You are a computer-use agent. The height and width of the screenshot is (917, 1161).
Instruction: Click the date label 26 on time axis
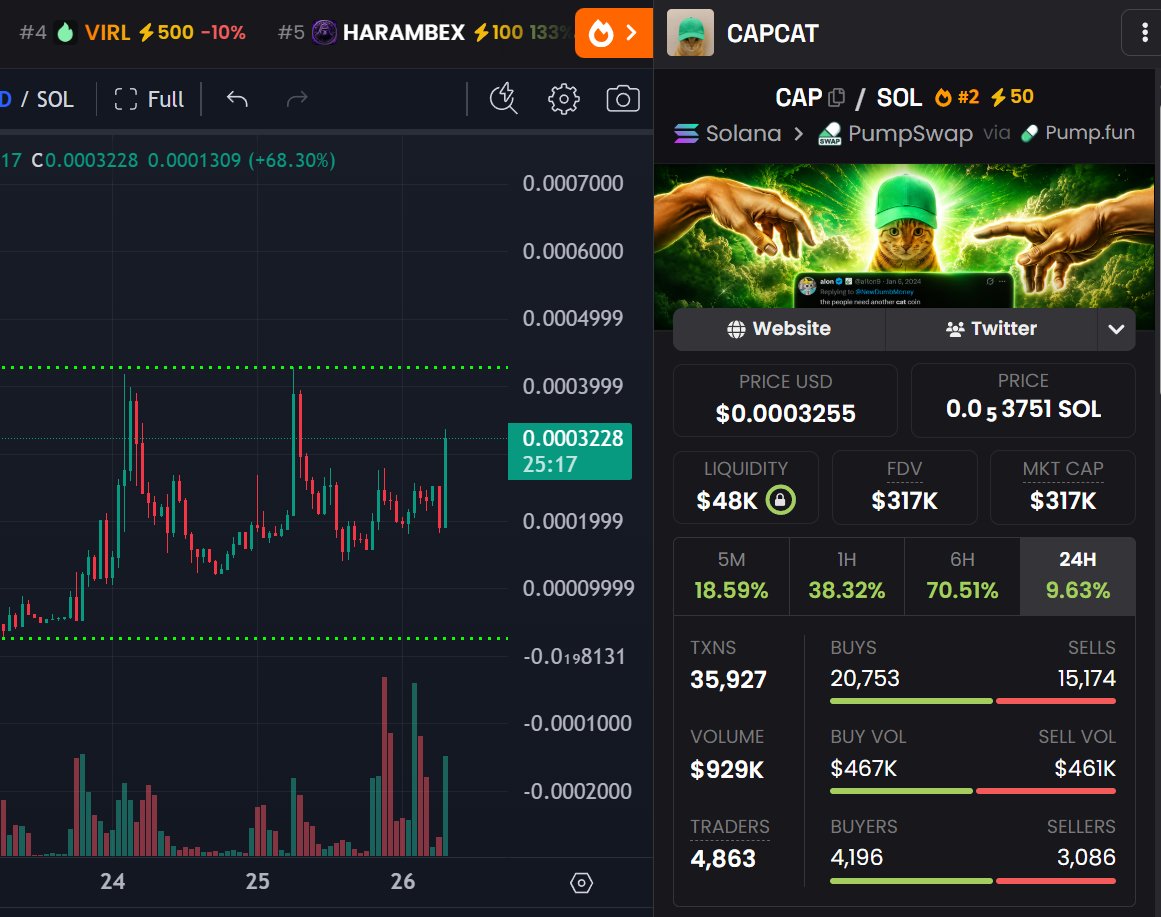click(x=403, y=881)
